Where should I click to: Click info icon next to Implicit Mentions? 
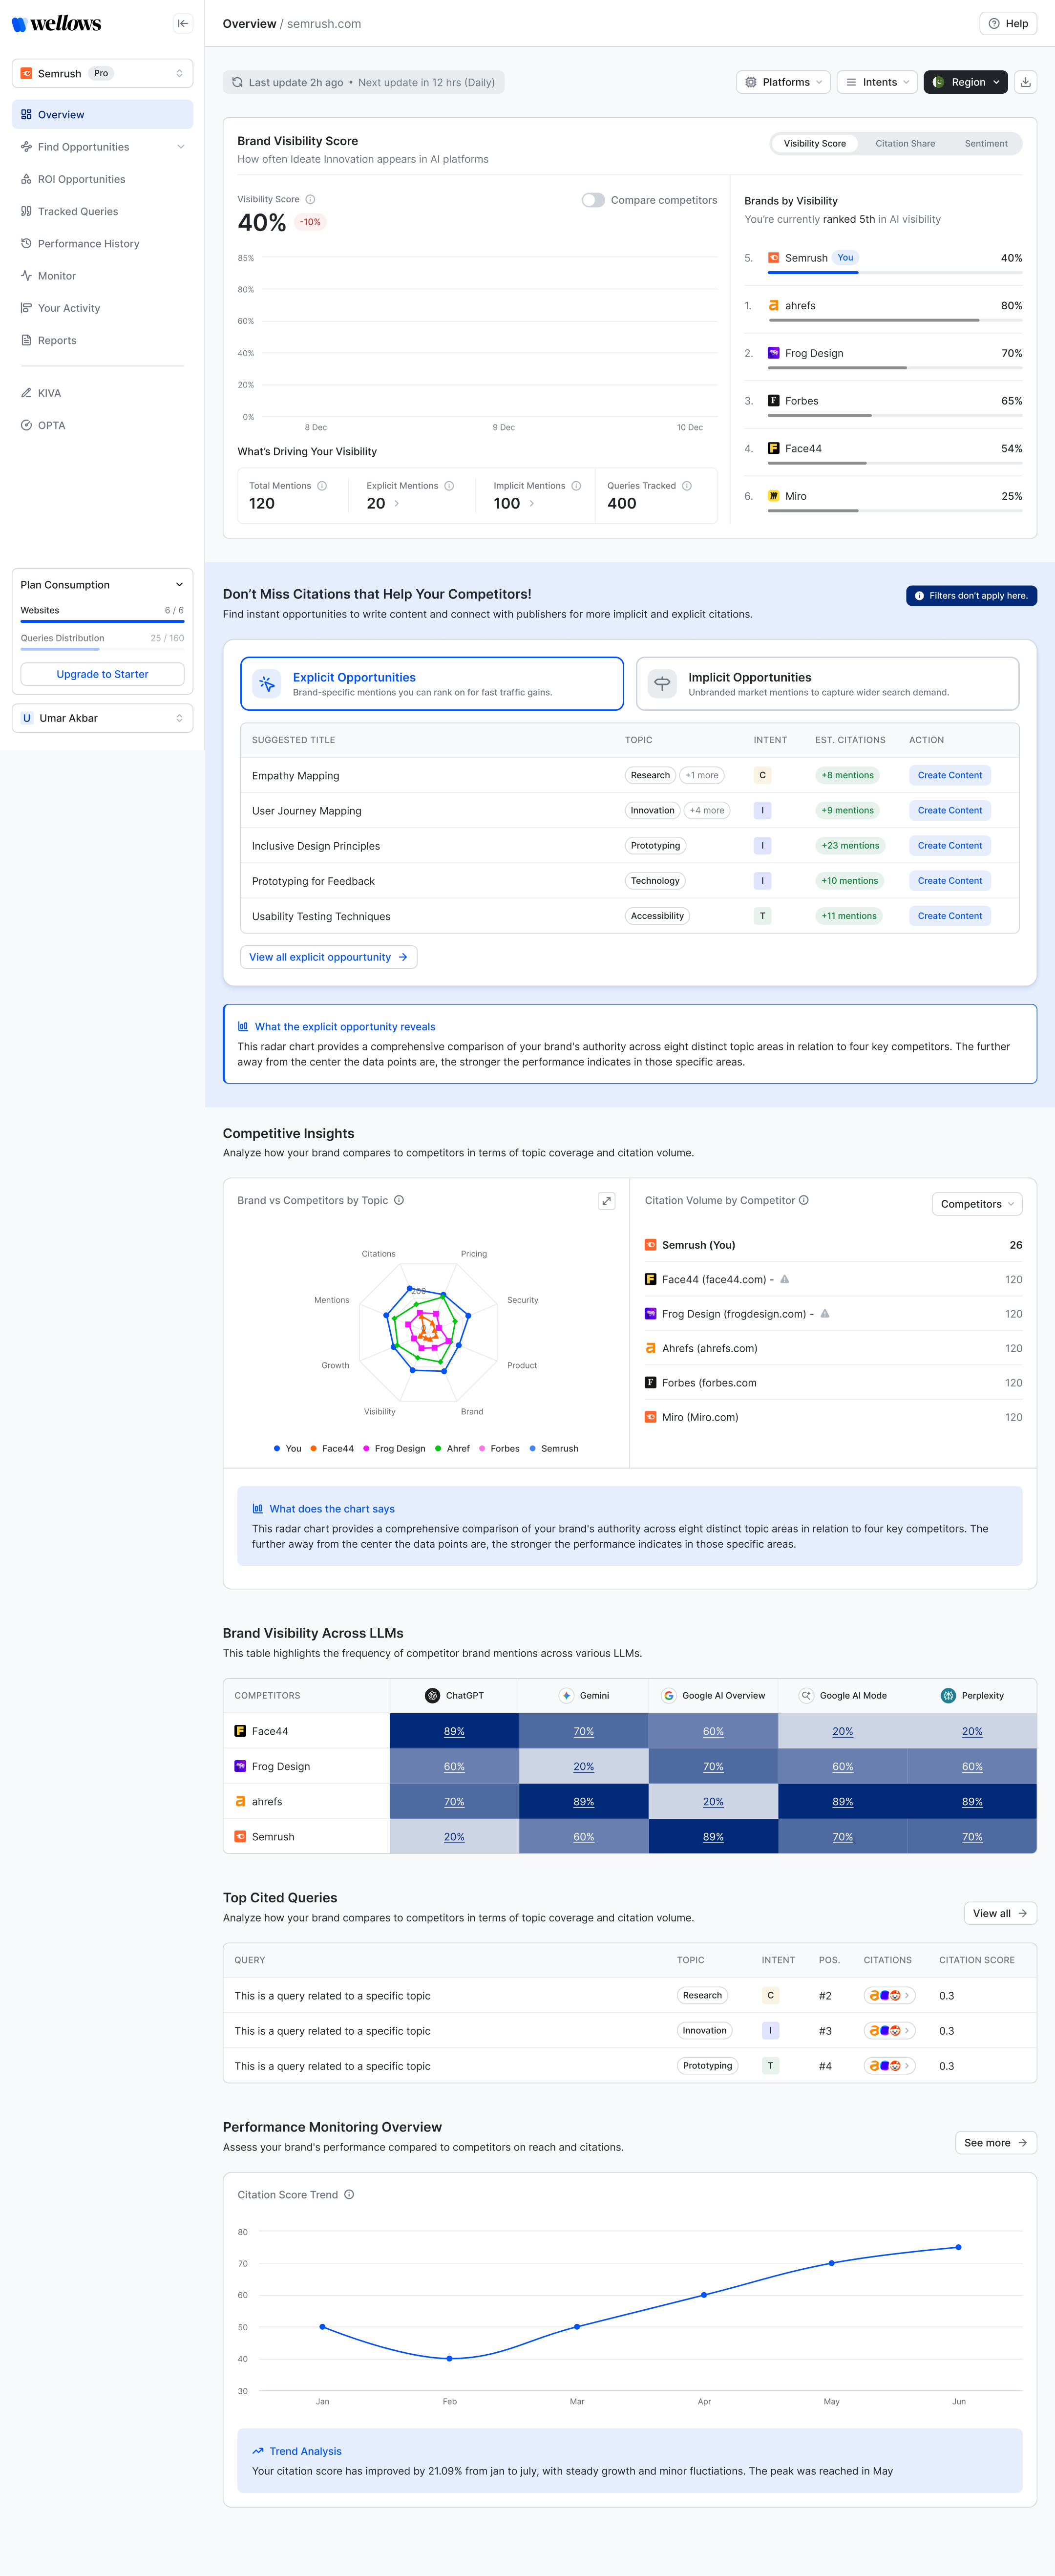click(576, 486)
